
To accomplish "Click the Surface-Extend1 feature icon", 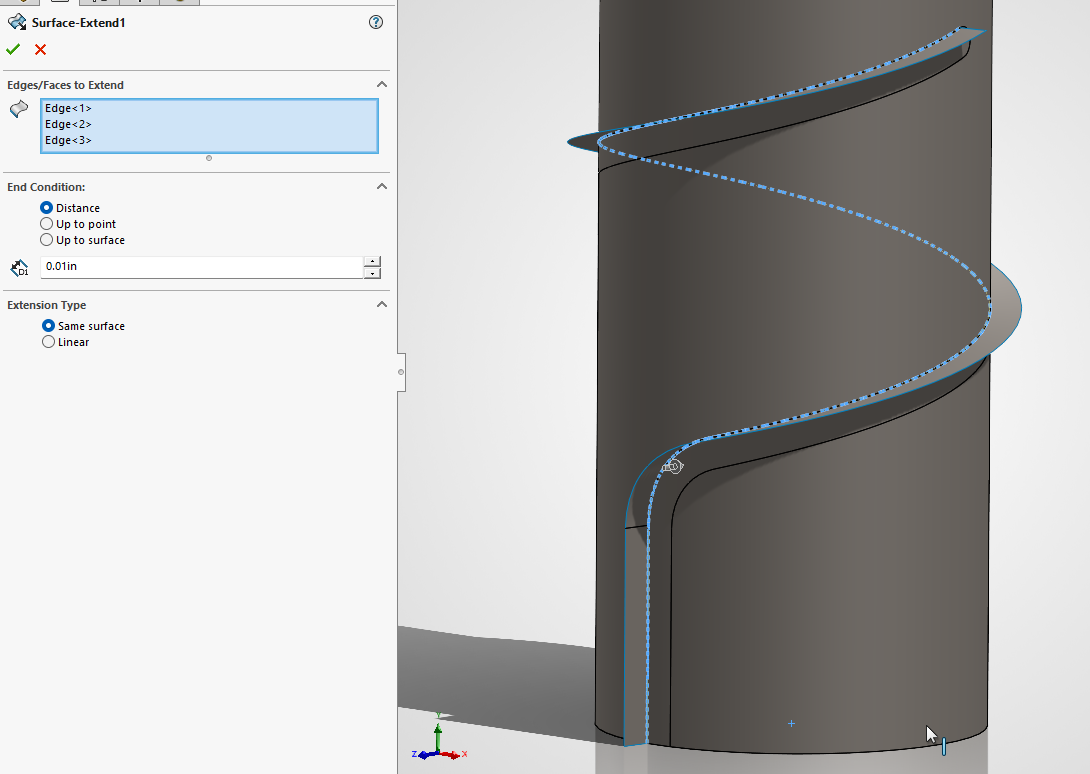I will pyautogui.click(x=17, y=22).
